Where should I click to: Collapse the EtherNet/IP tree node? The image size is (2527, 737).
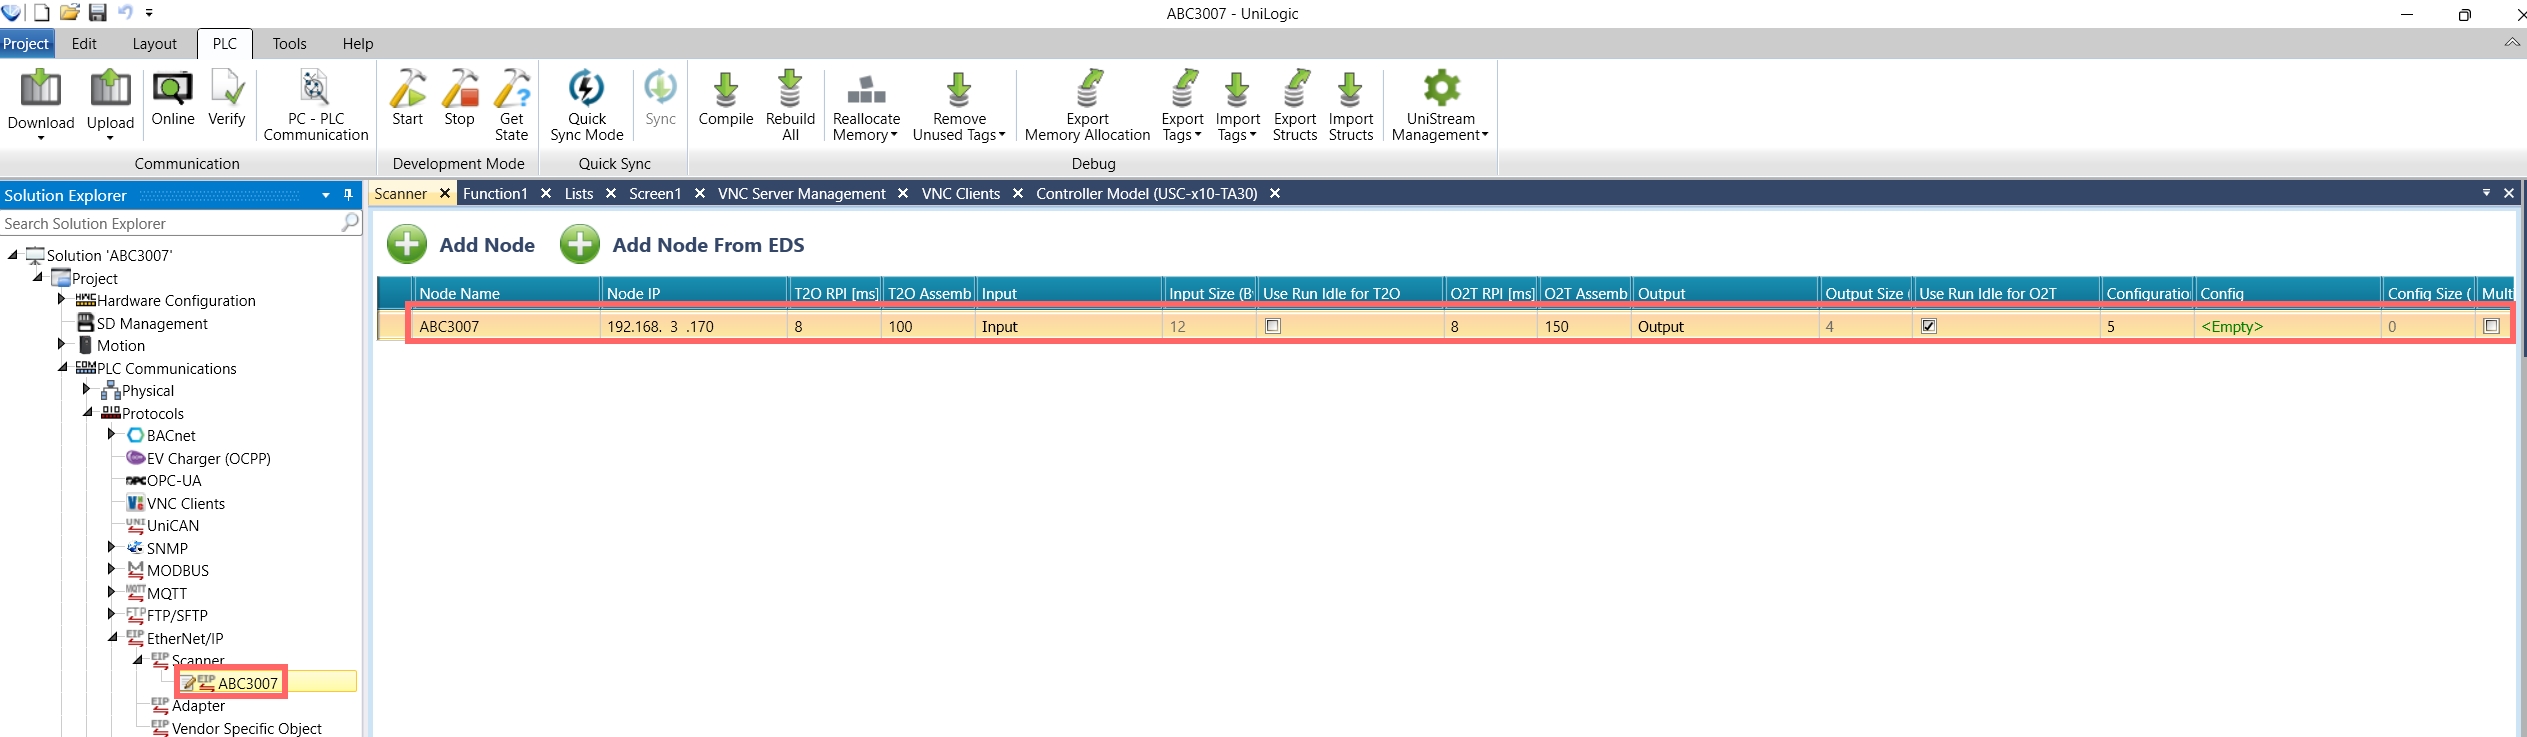click(x=113, y=637)
